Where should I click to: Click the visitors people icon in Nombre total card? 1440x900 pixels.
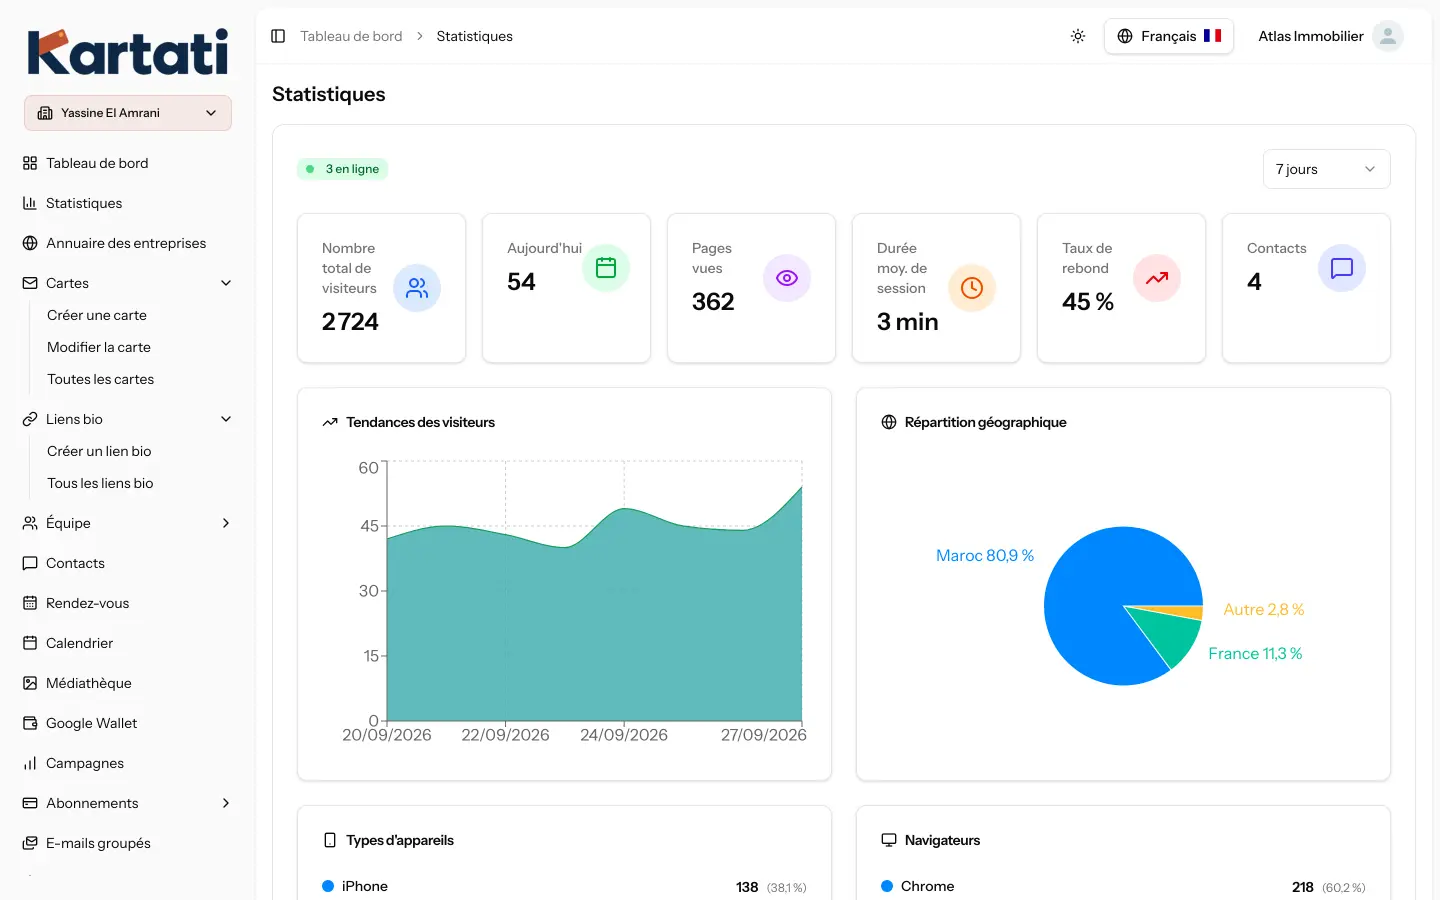coord(417,288)
